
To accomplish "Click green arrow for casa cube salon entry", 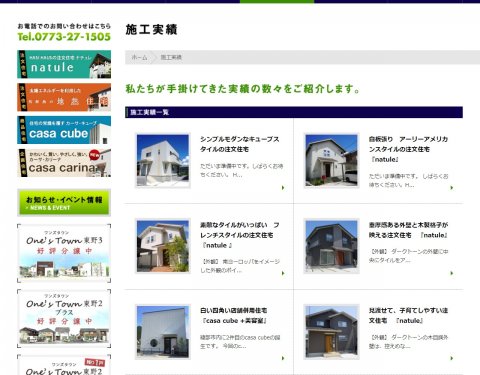I will (x=283, y=358).
